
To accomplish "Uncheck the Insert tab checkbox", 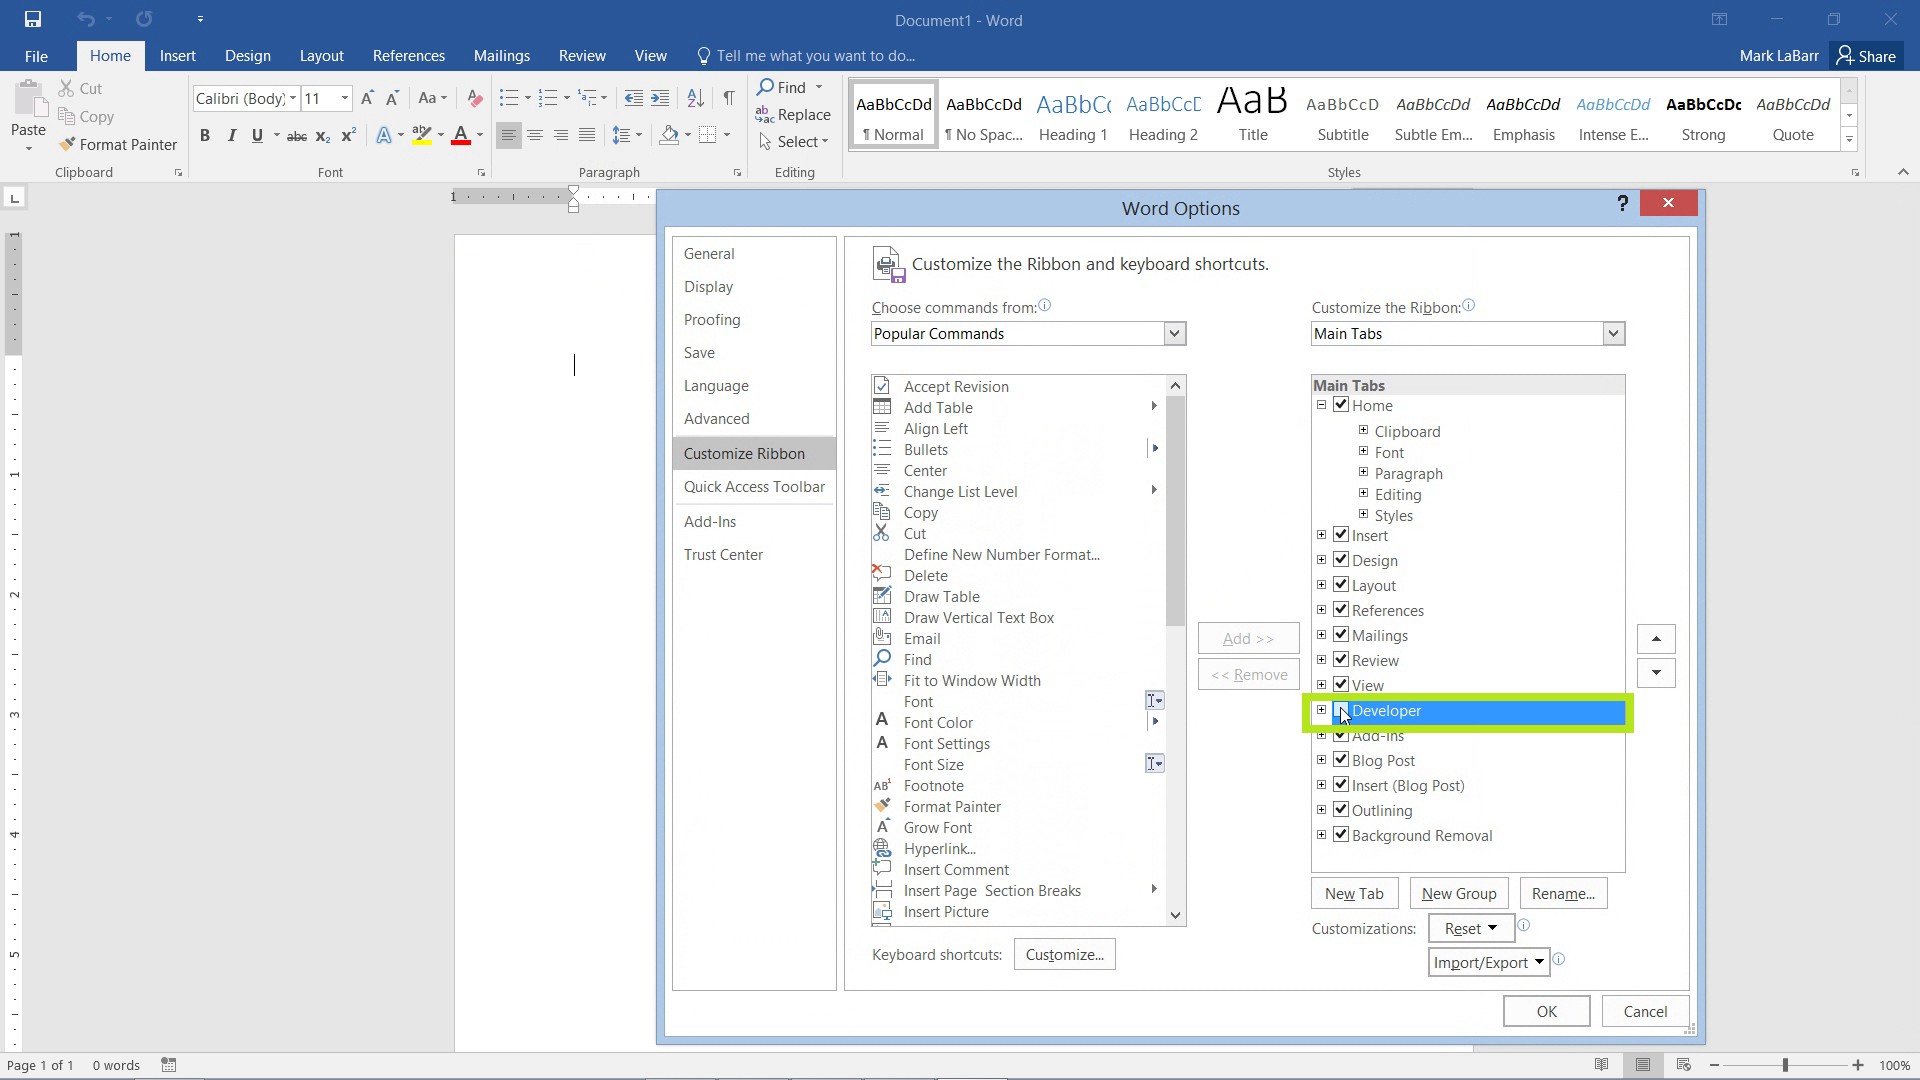I will (1341, 535).
